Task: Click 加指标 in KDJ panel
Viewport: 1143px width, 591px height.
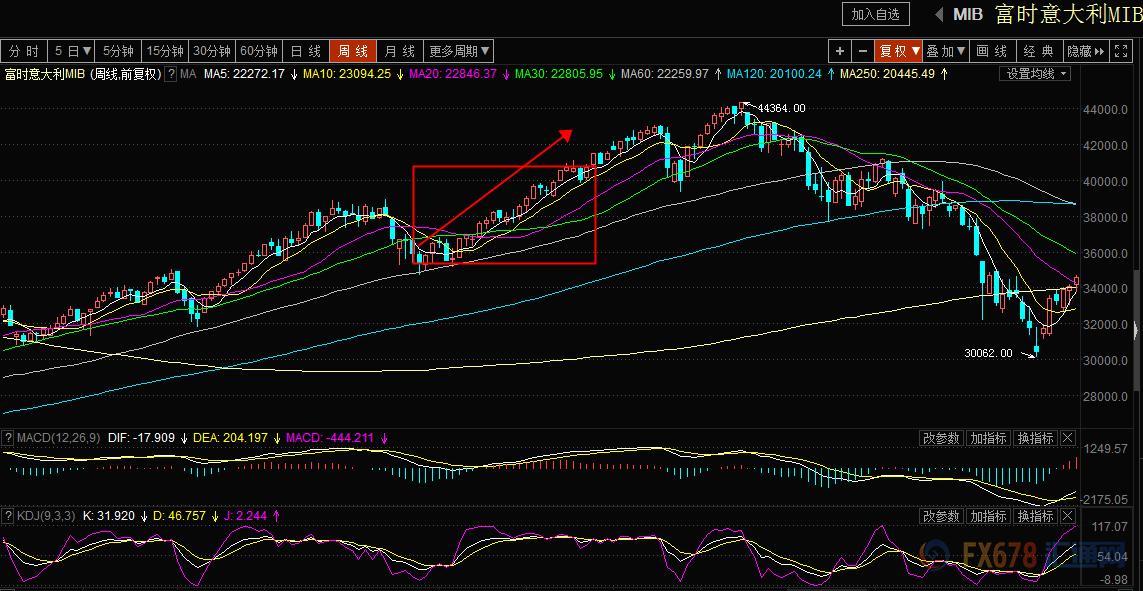Action: coord(988,516)
